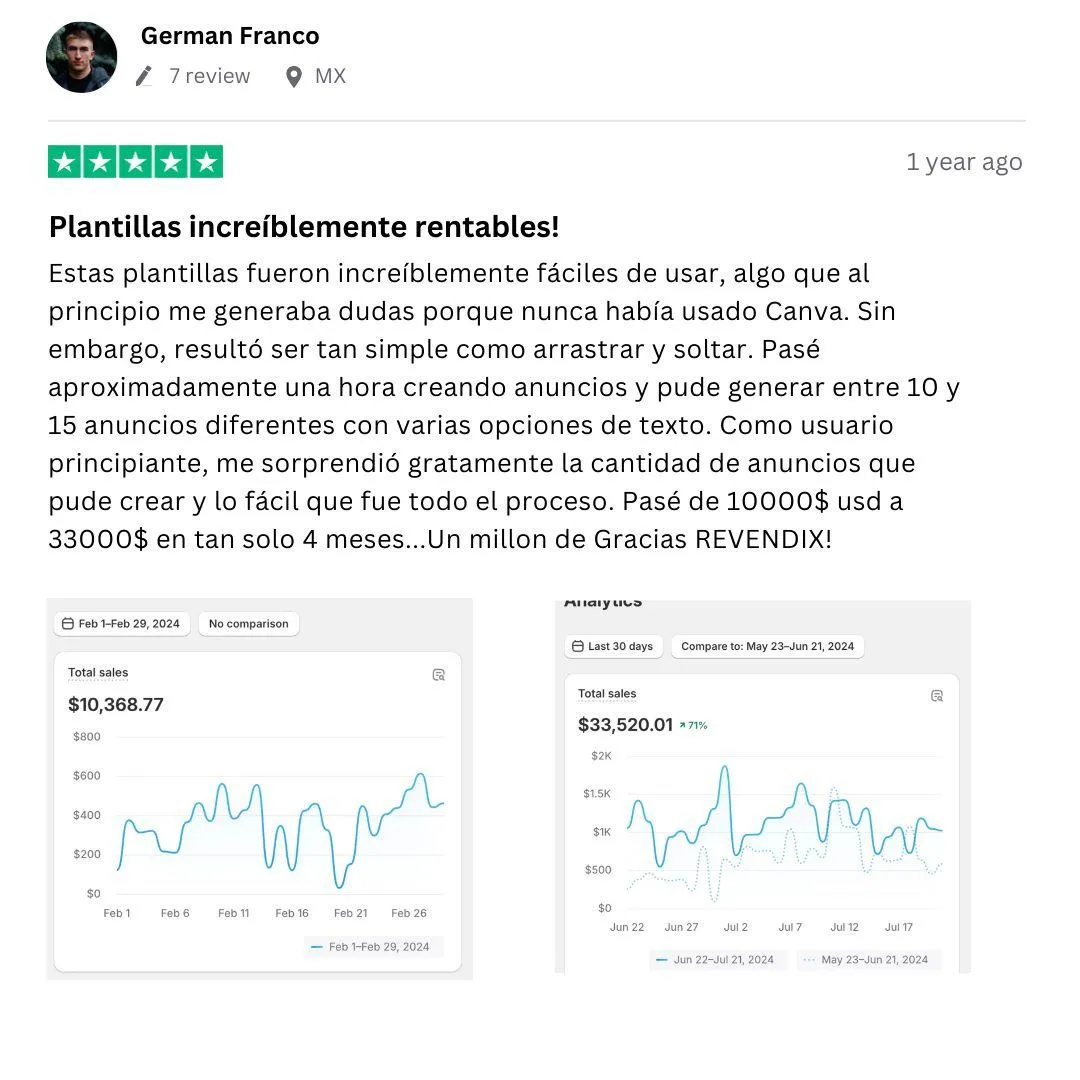Click the Total sales label above $33,520.01
The image size is (1080, 1080).
point(607,694)
